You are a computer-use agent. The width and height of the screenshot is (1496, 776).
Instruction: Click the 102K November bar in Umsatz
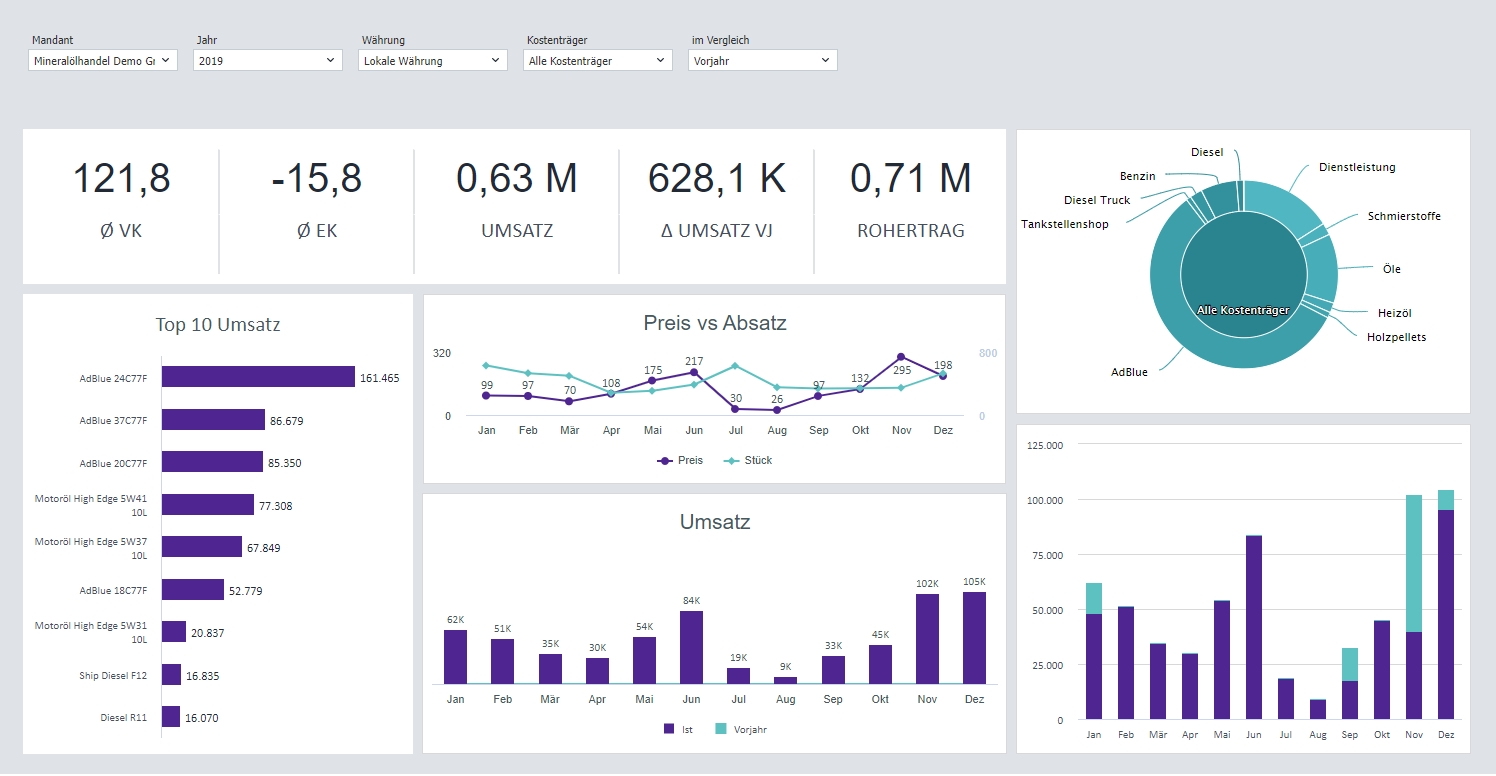(x=927, y=639)
